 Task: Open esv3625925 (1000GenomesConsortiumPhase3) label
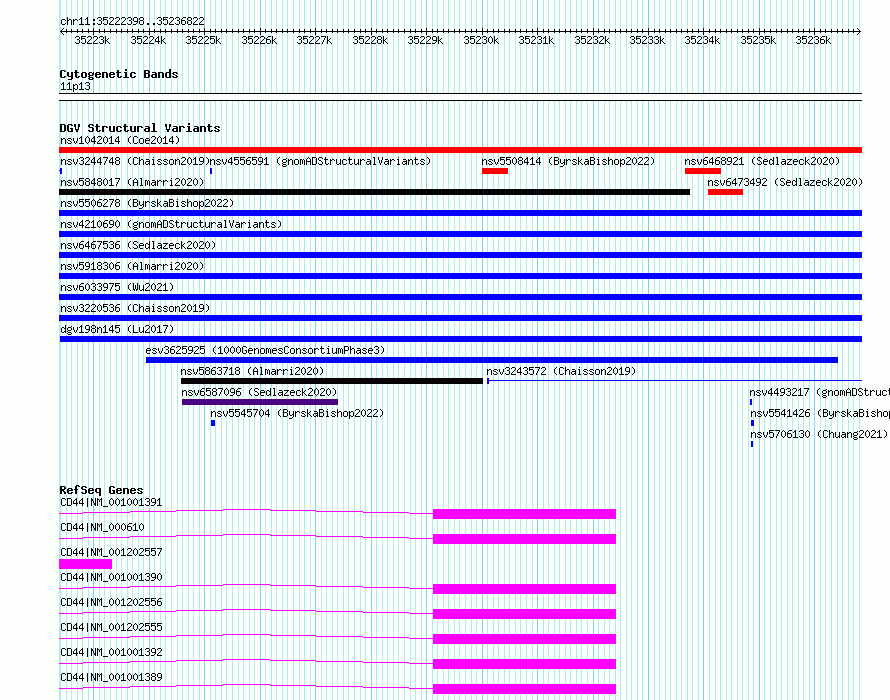tap(265, 350)
